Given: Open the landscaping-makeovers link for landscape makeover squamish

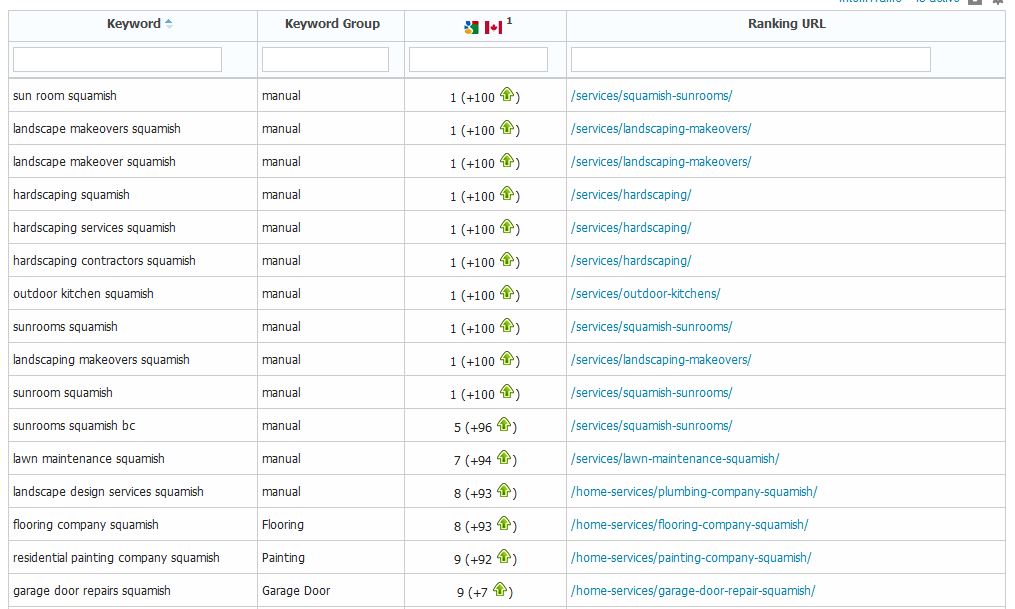Looking at the screenshot, I should [x=661, y=162].
